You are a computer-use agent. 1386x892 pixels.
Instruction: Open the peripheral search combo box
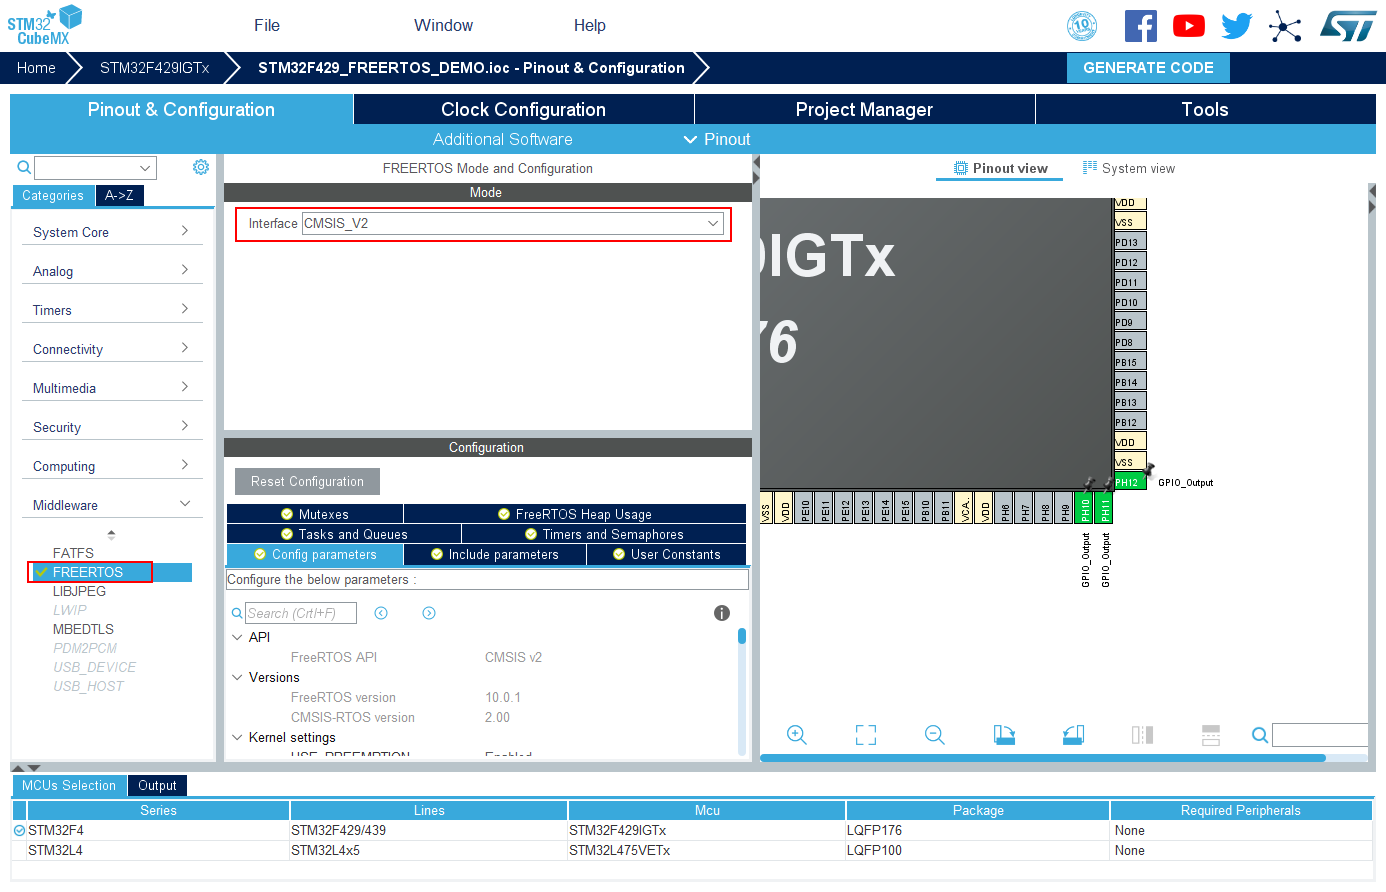tap(96, 168)
